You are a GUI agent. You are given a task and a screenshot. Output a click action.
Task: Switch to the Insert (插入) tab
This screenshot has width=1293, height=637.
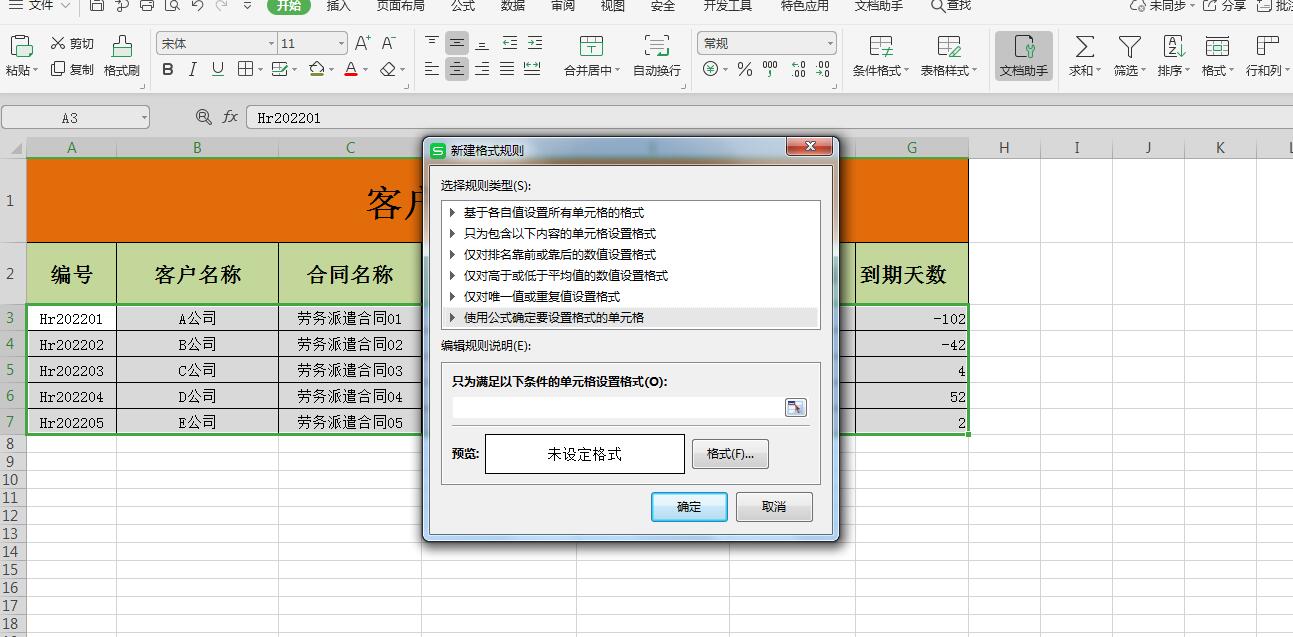pos(339,6)
